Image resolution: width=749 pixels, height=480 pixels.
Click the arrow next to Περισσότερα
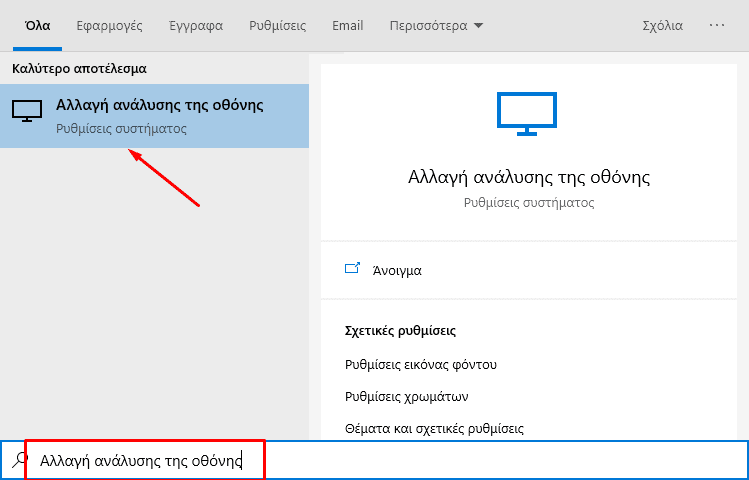pyautogui.click(x=478, y=26)
